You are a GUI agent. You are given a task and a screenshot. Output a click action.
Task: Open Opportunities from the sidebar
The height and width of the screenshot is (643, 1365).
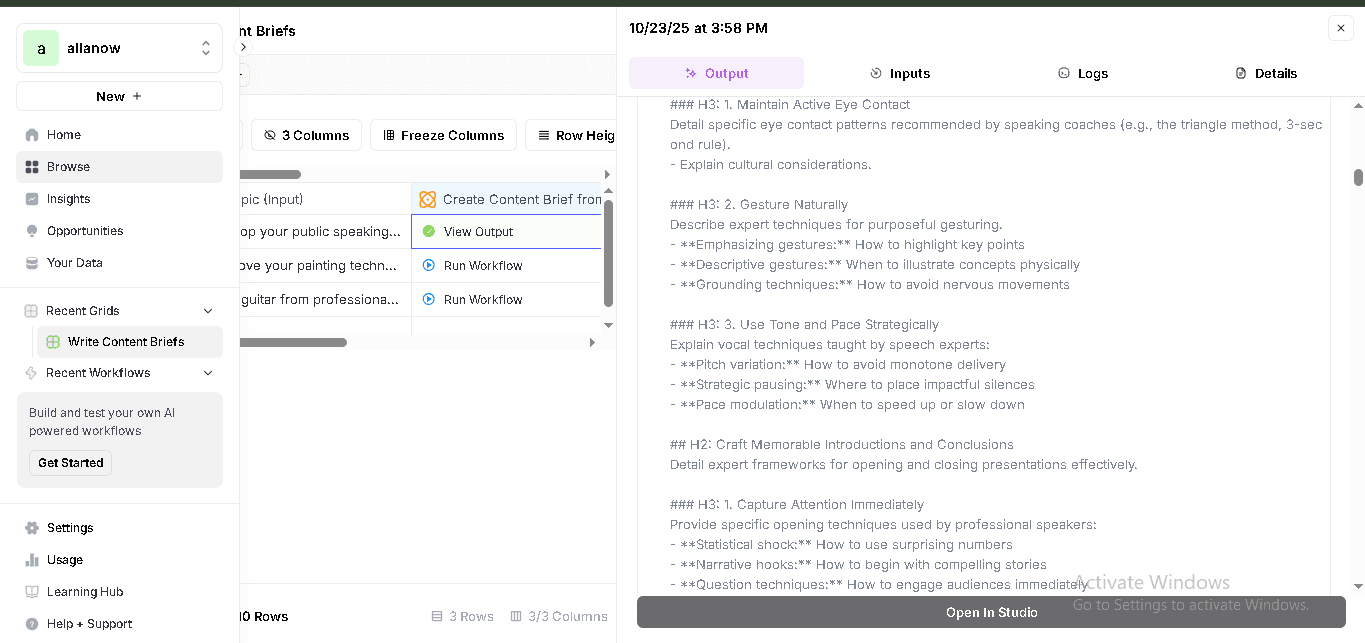pyautogui.click(x=85, y=231)
